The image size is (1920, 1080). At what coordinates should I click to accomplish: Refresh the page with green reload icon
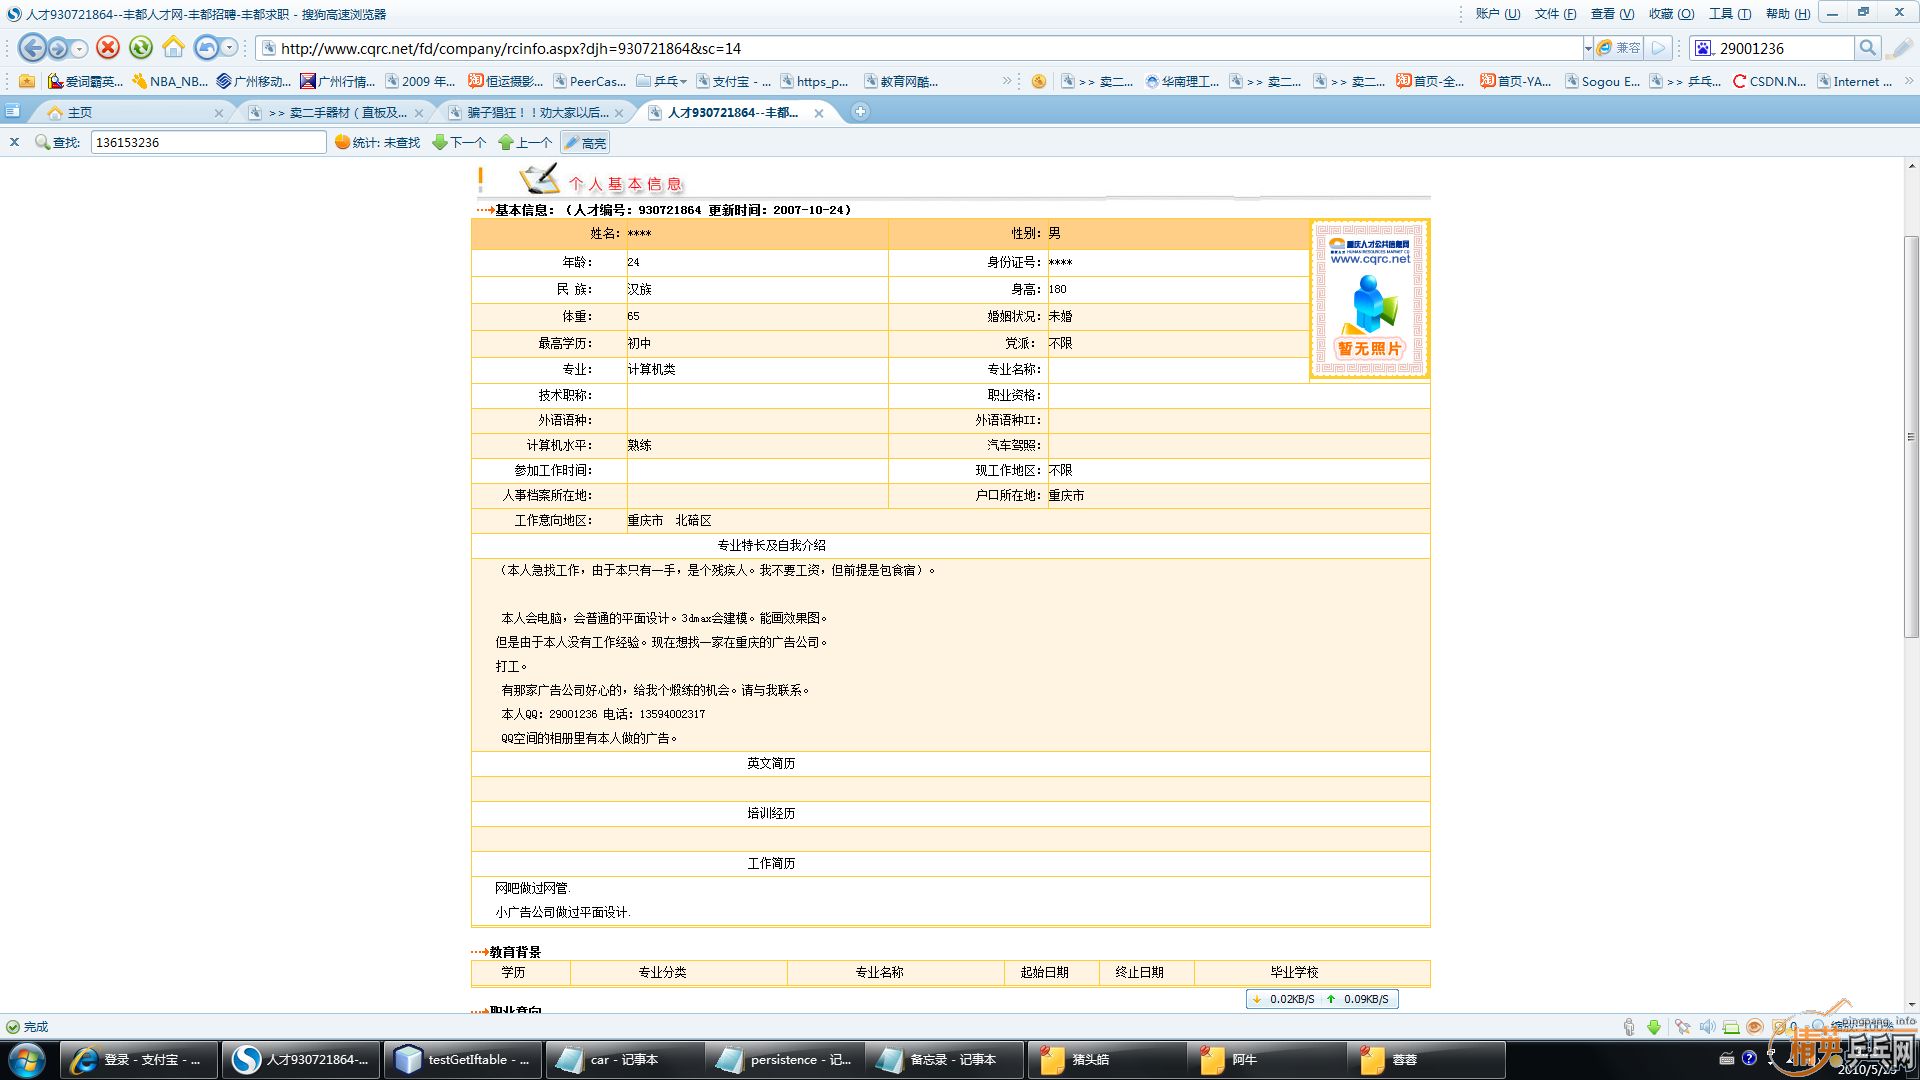click(x=141, y=47)
